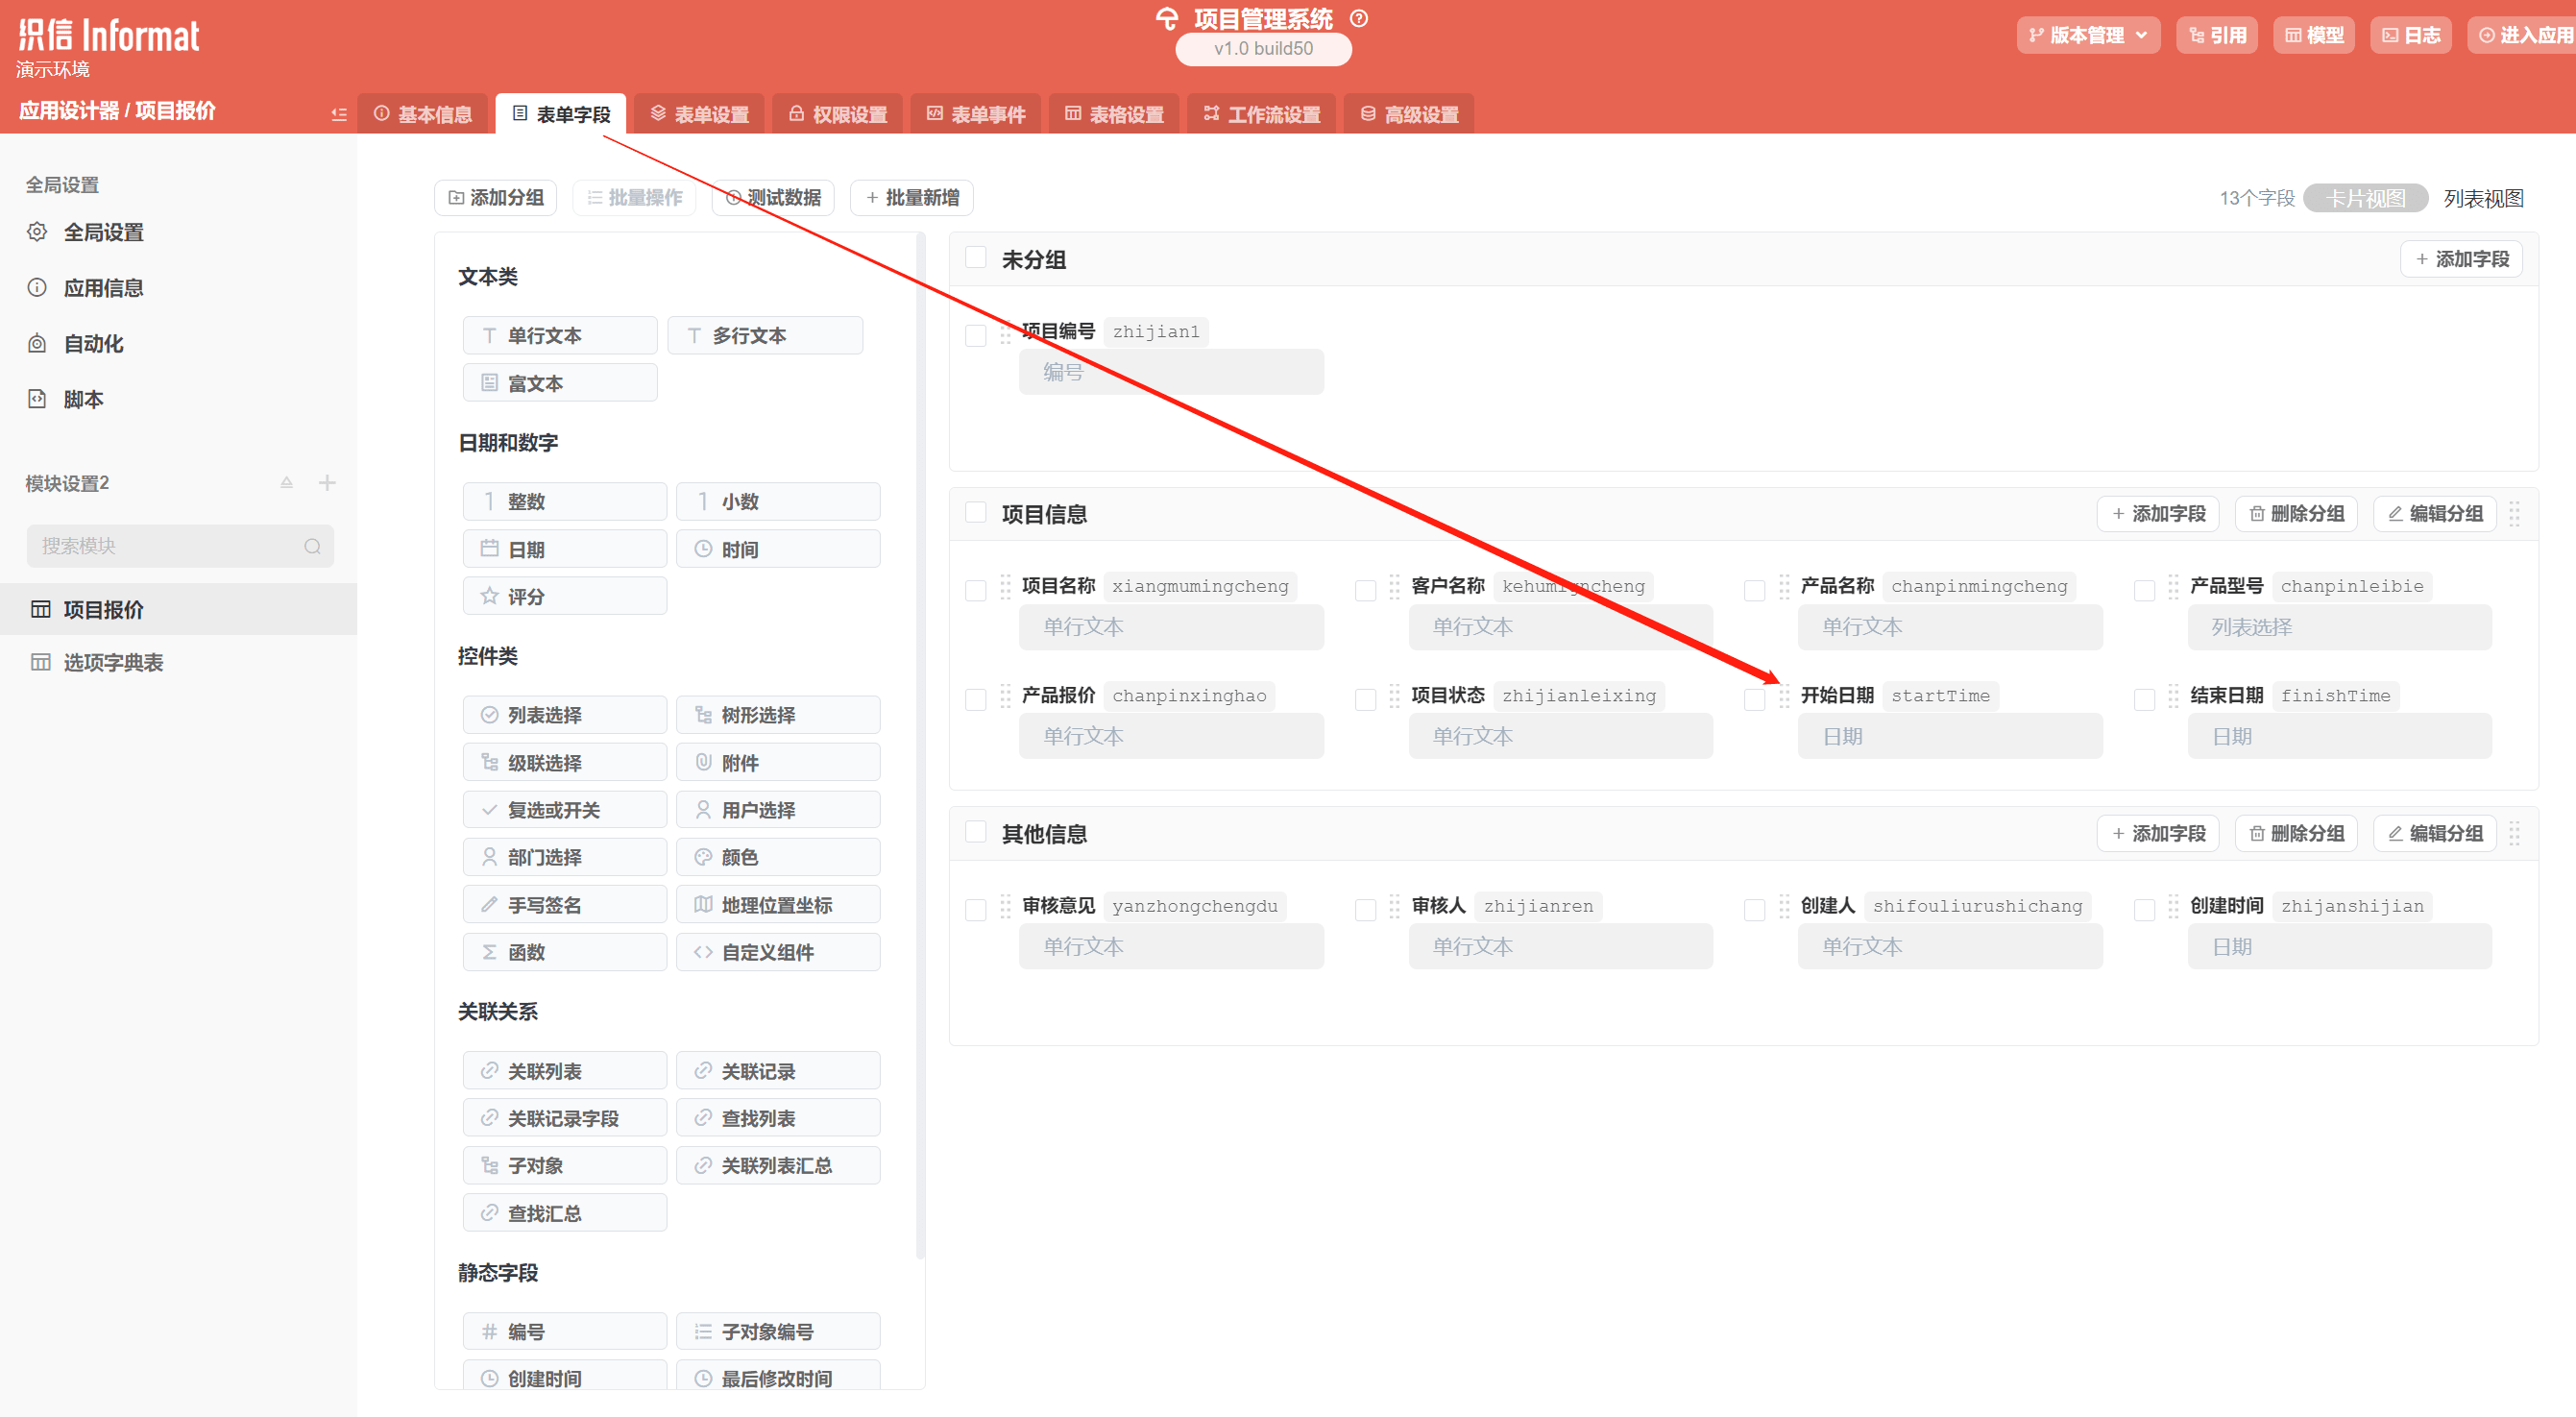Open the 表单设置 tab

click(699, 114)
